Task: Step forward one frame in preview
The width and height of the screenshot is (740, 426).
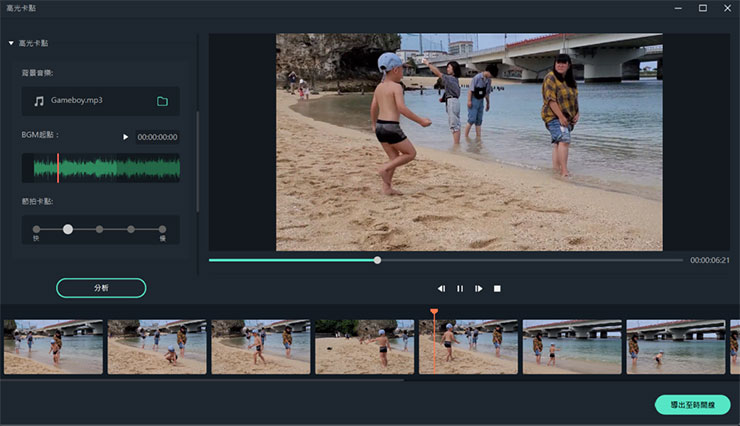Action: click(479, 288)
